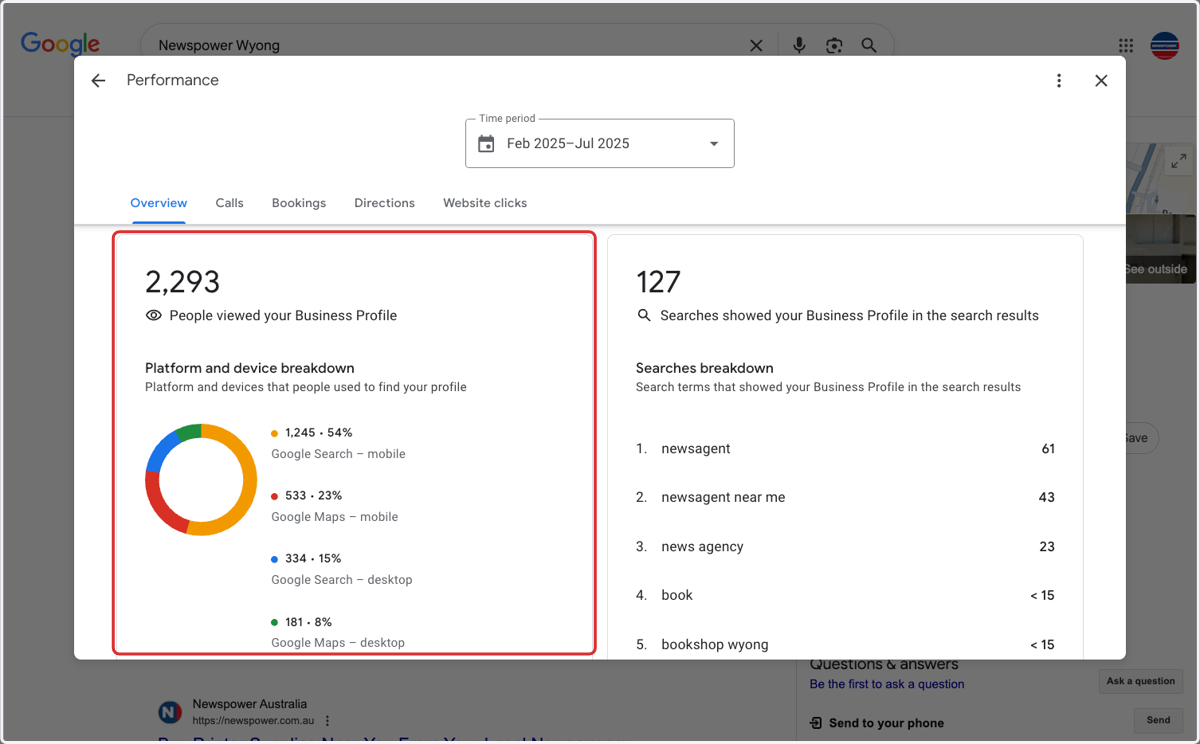Image resolution: width=1200 pixels, height=744 pixels.
Task: Click the Send to your phone icon
Action: coord(816,723)
